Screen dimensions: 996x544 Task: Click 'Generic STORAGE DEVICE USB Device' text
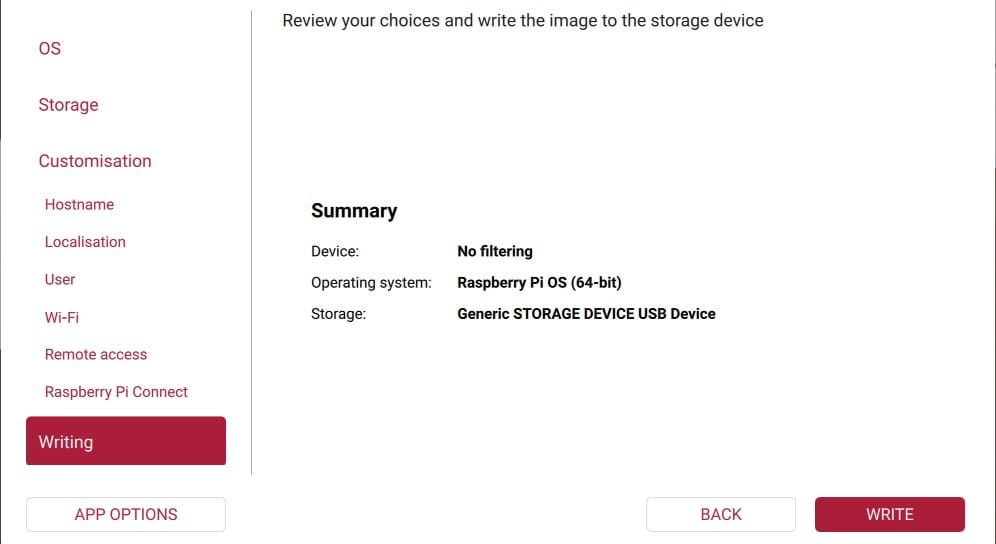[586, 314]
